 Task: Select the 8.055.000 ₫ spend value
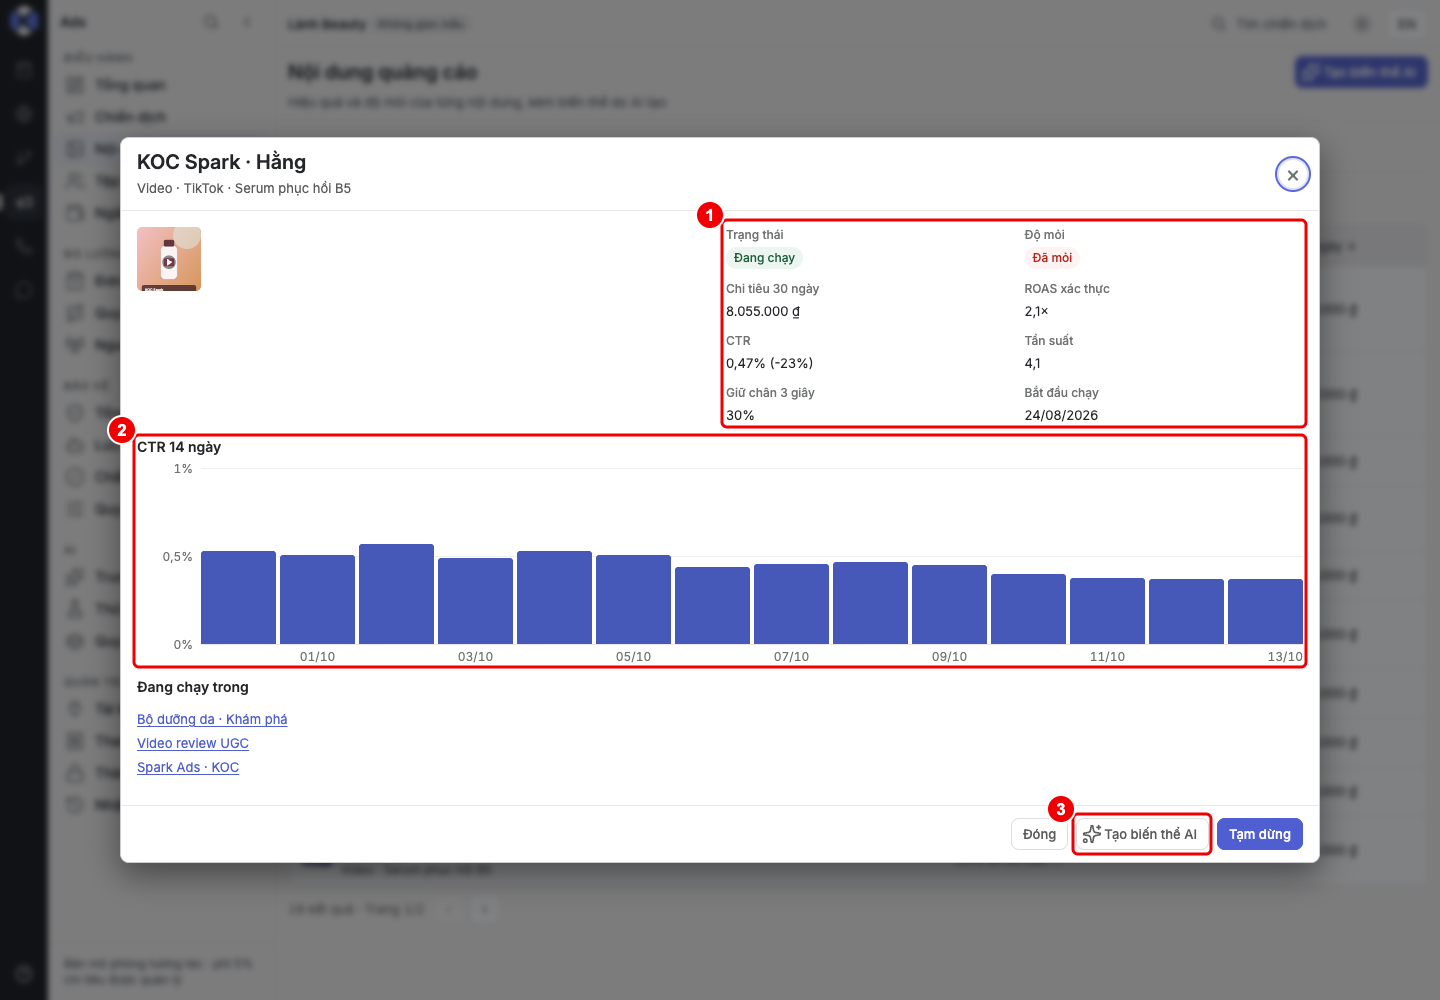(x=763, y=311)
